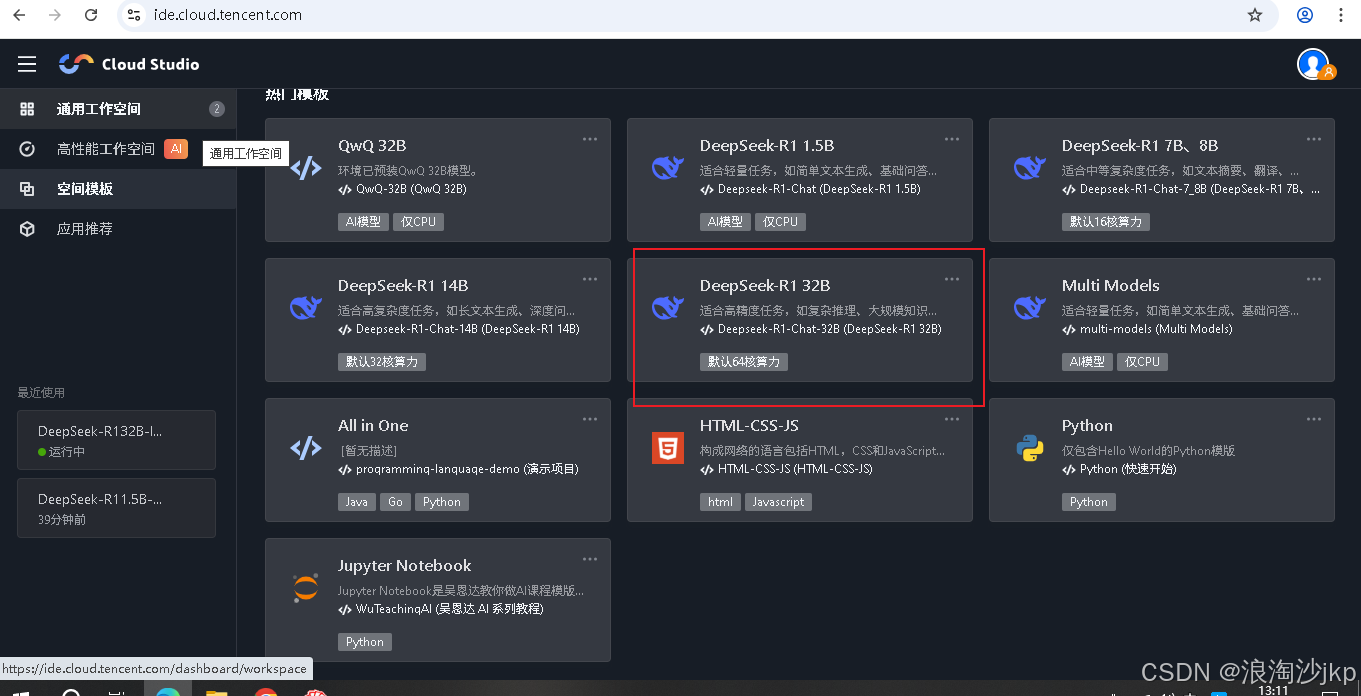Click the browser forward arrow
The image size is (1361, 696).
55,15
